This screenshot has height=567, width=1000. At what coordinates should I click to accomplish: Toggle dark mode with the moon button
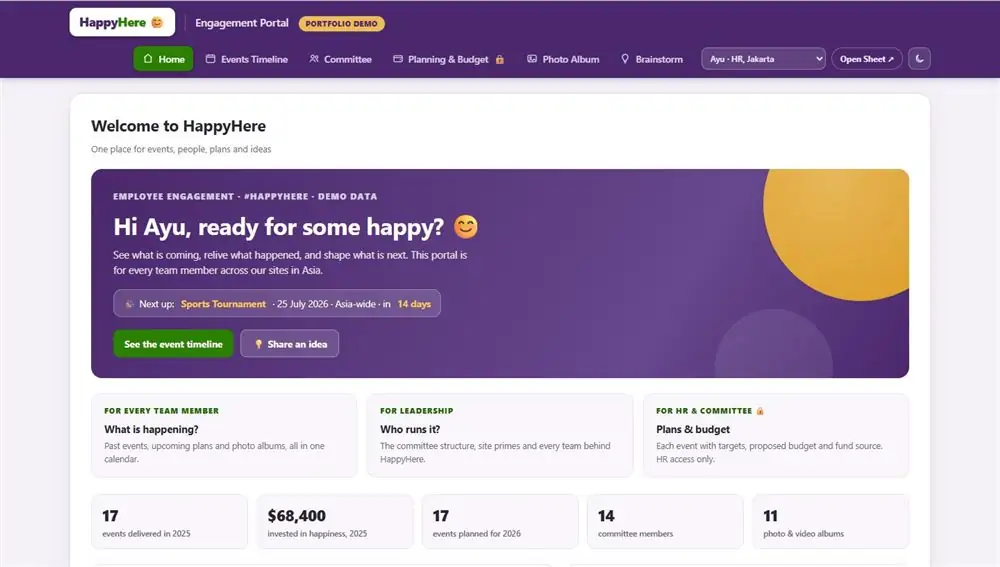point(919,59)
